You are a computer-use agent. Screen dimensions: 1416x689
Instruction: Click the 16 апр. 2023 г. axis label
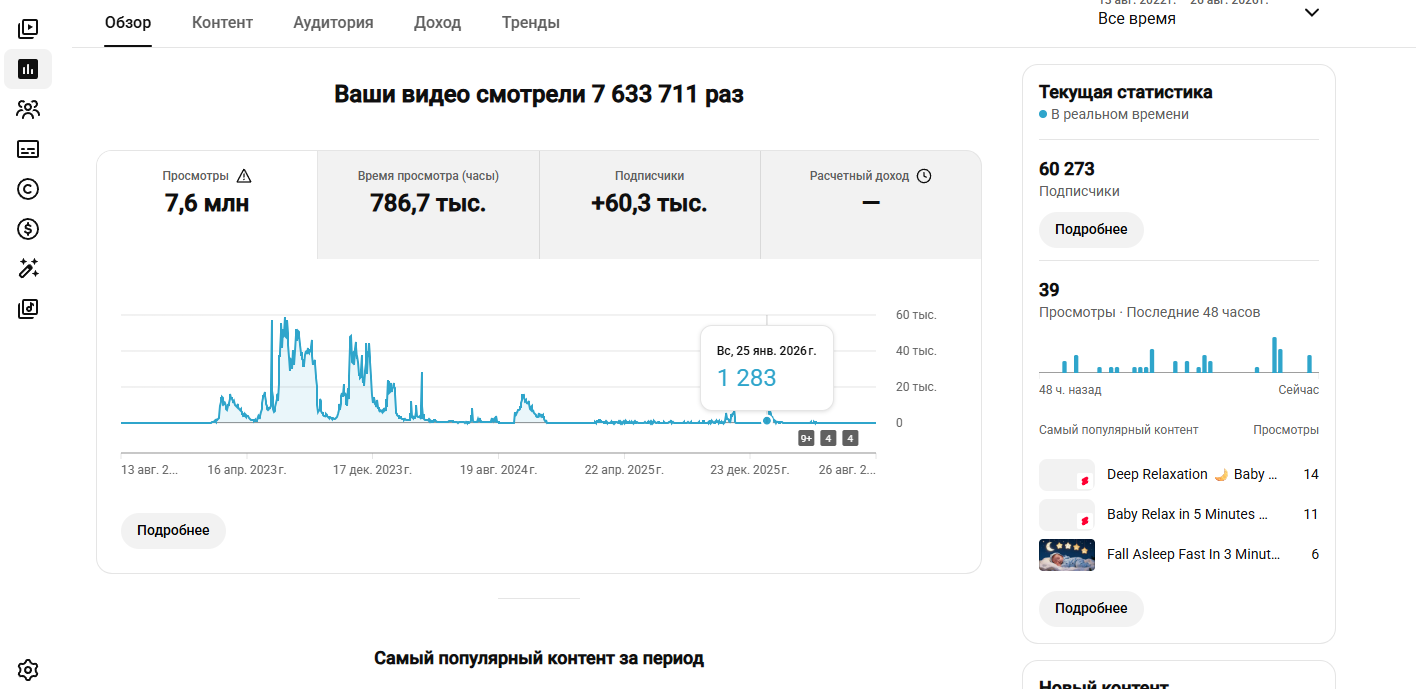[x=247, y=469]
